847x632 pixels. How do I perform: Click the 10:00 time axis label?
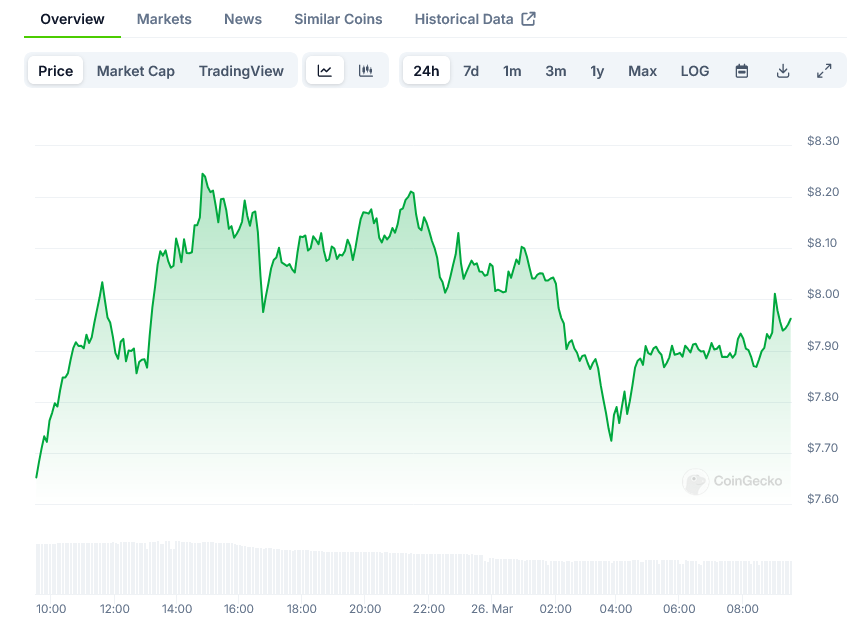(x=51, y=609)
